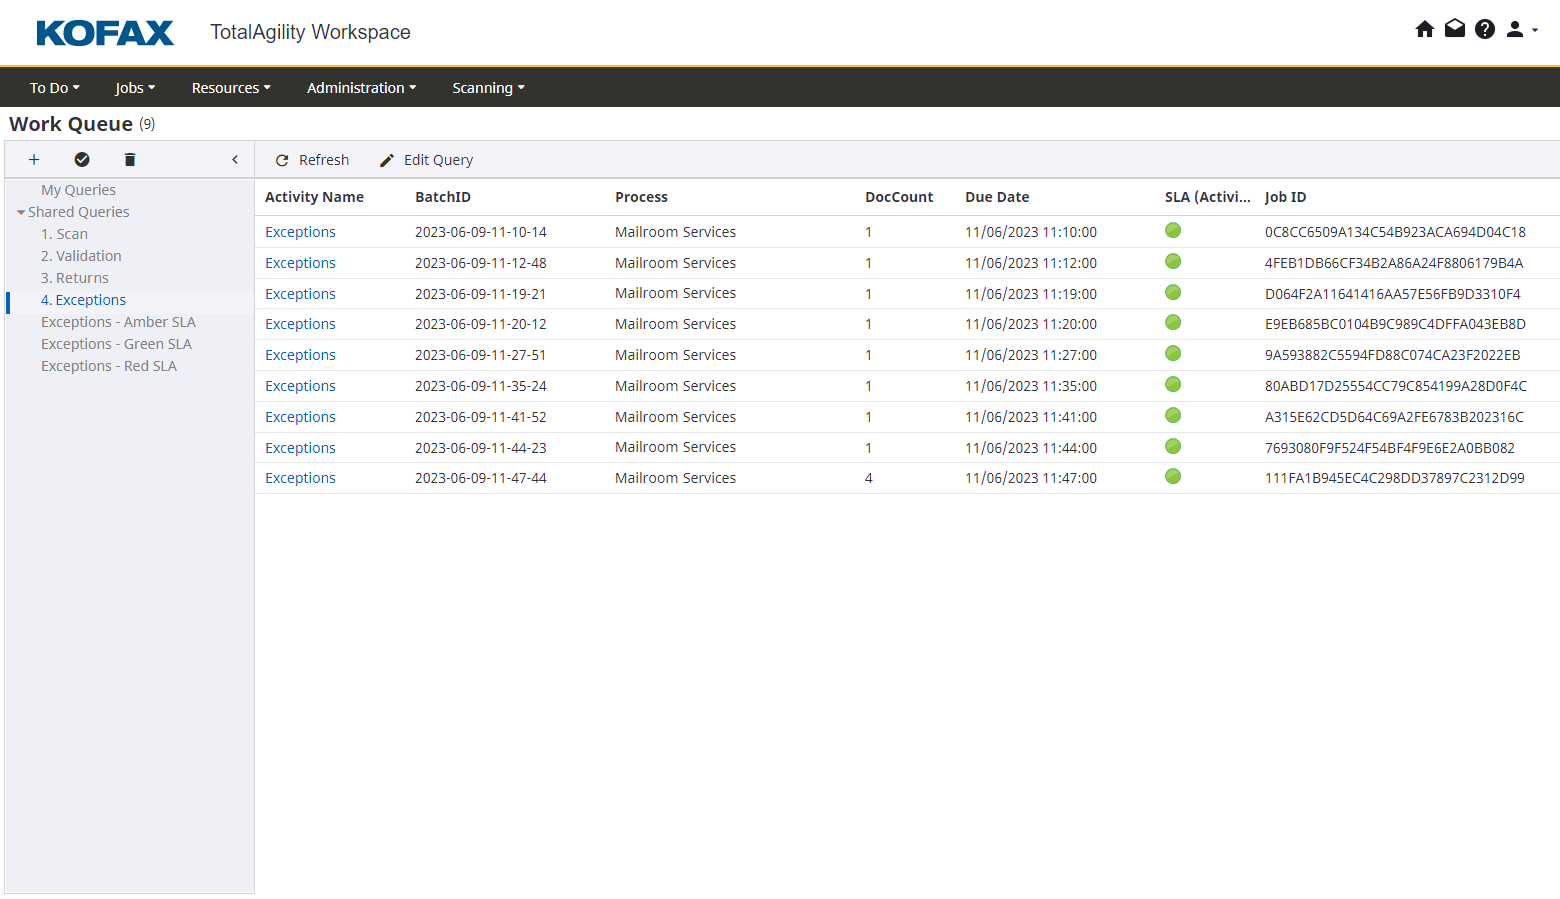Select the 4. Exceptions query
The width and height of the screenshot is (1560, 899).
click(83, 300)
